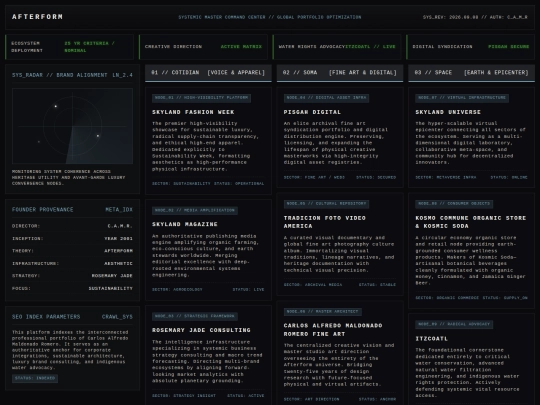Click the 'SECTOR: METAVERSE INFRA' footer text

446,177
